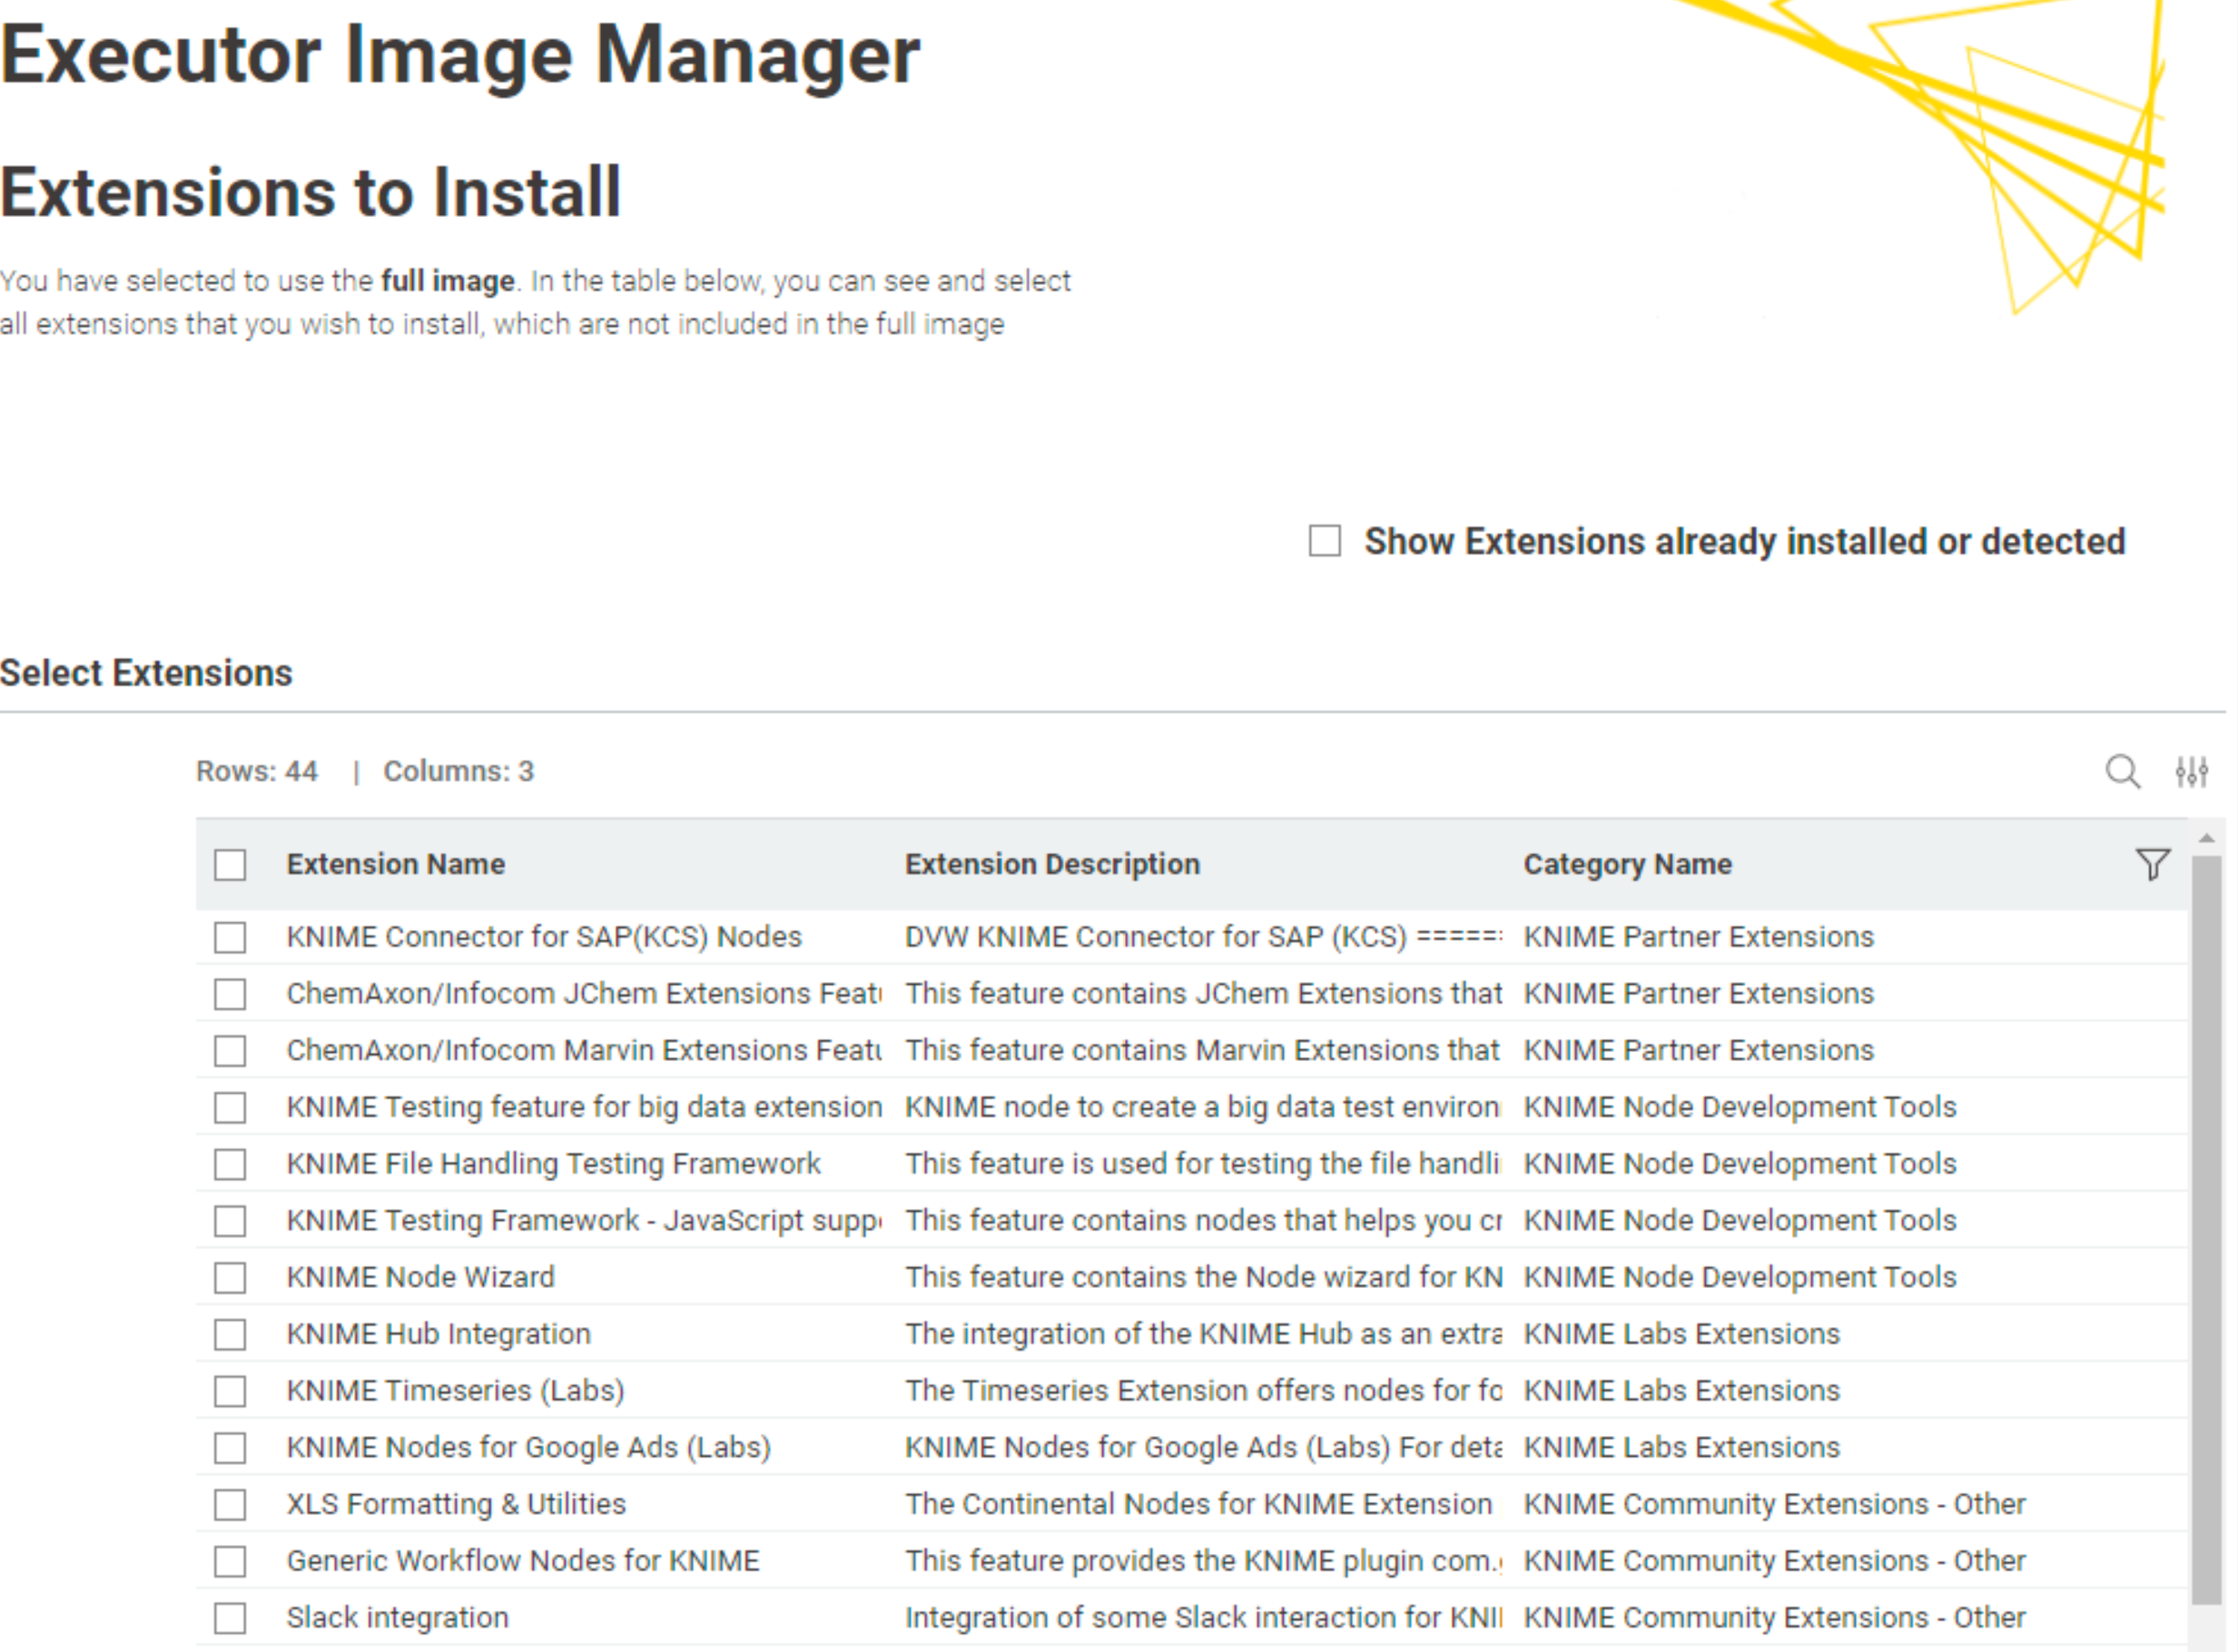Tick KNIME Timeseries (Labs) checkbox
Screen dimensions: 2238x1652
pos(230,1391)
